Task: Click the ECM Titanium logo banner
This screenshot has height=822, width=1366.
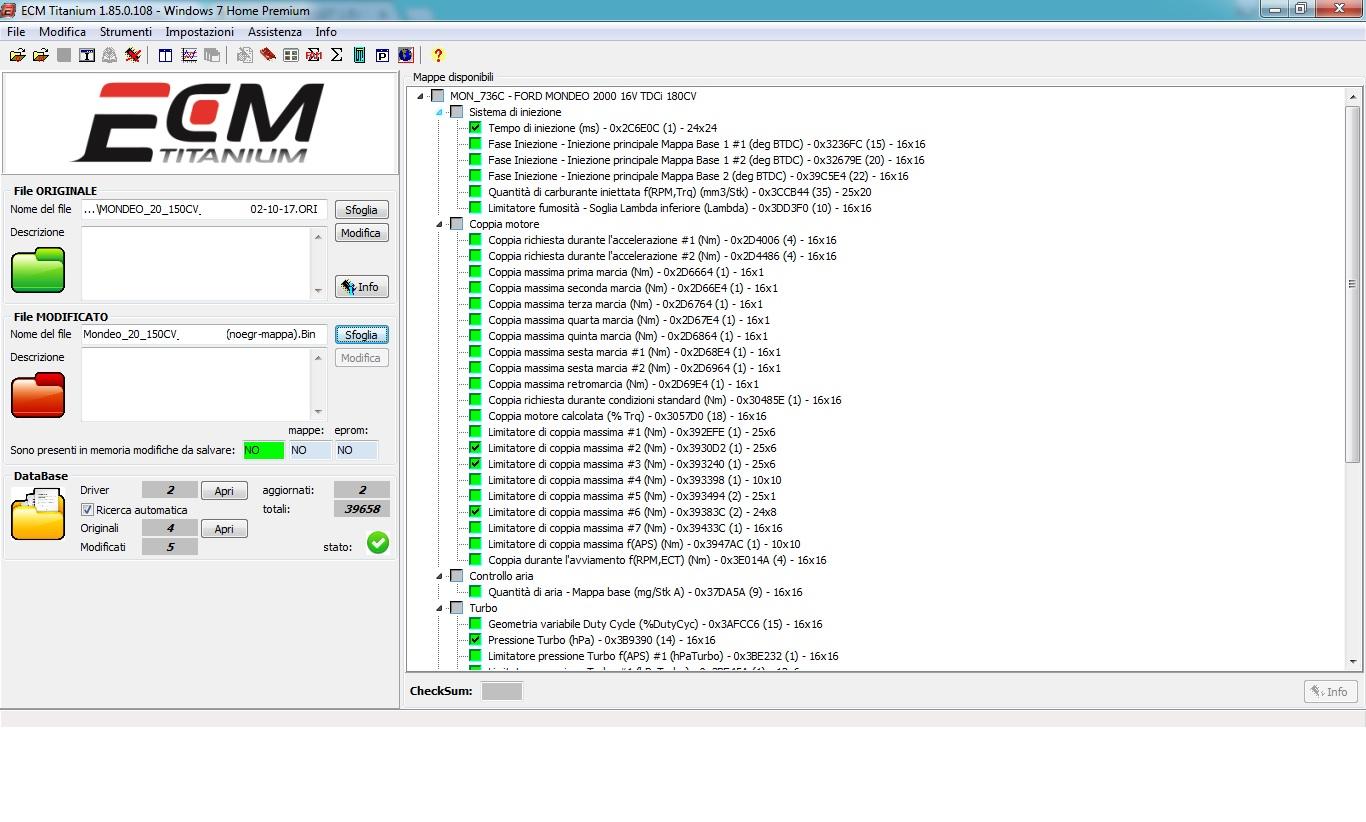Action: pyautogui.click(x=200, y=123)
